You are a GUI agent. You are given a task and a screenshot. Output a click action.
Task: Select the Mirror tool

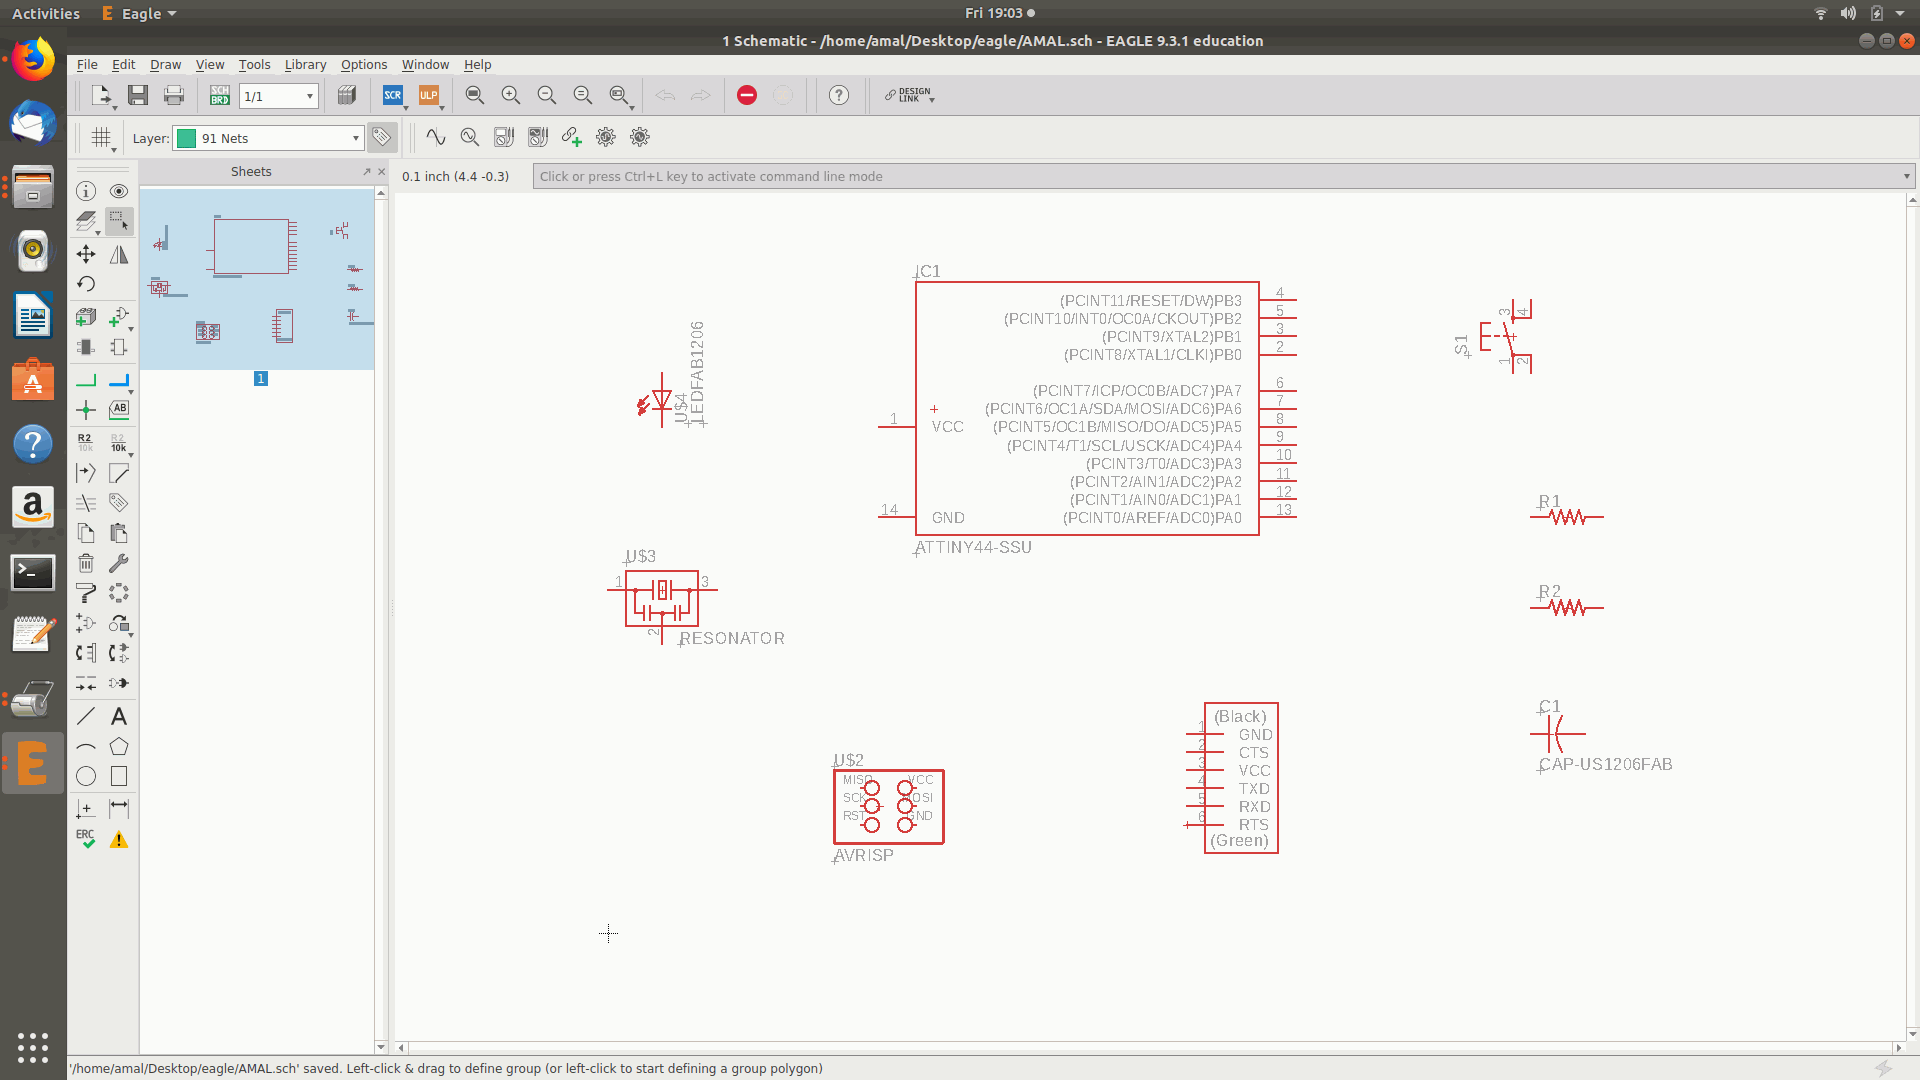click(119, 254)
